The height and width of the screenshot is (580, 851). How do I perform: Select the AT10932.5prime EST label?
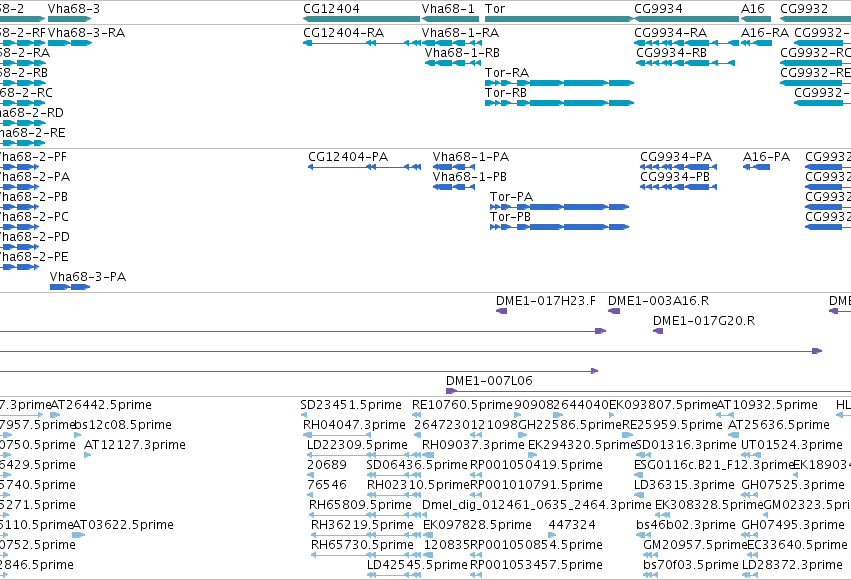(767, 405)
